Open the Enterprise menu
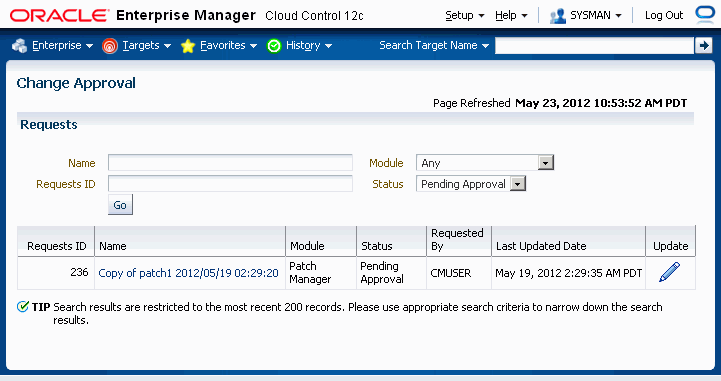The image size is (721, 381). tap(63, 45)
